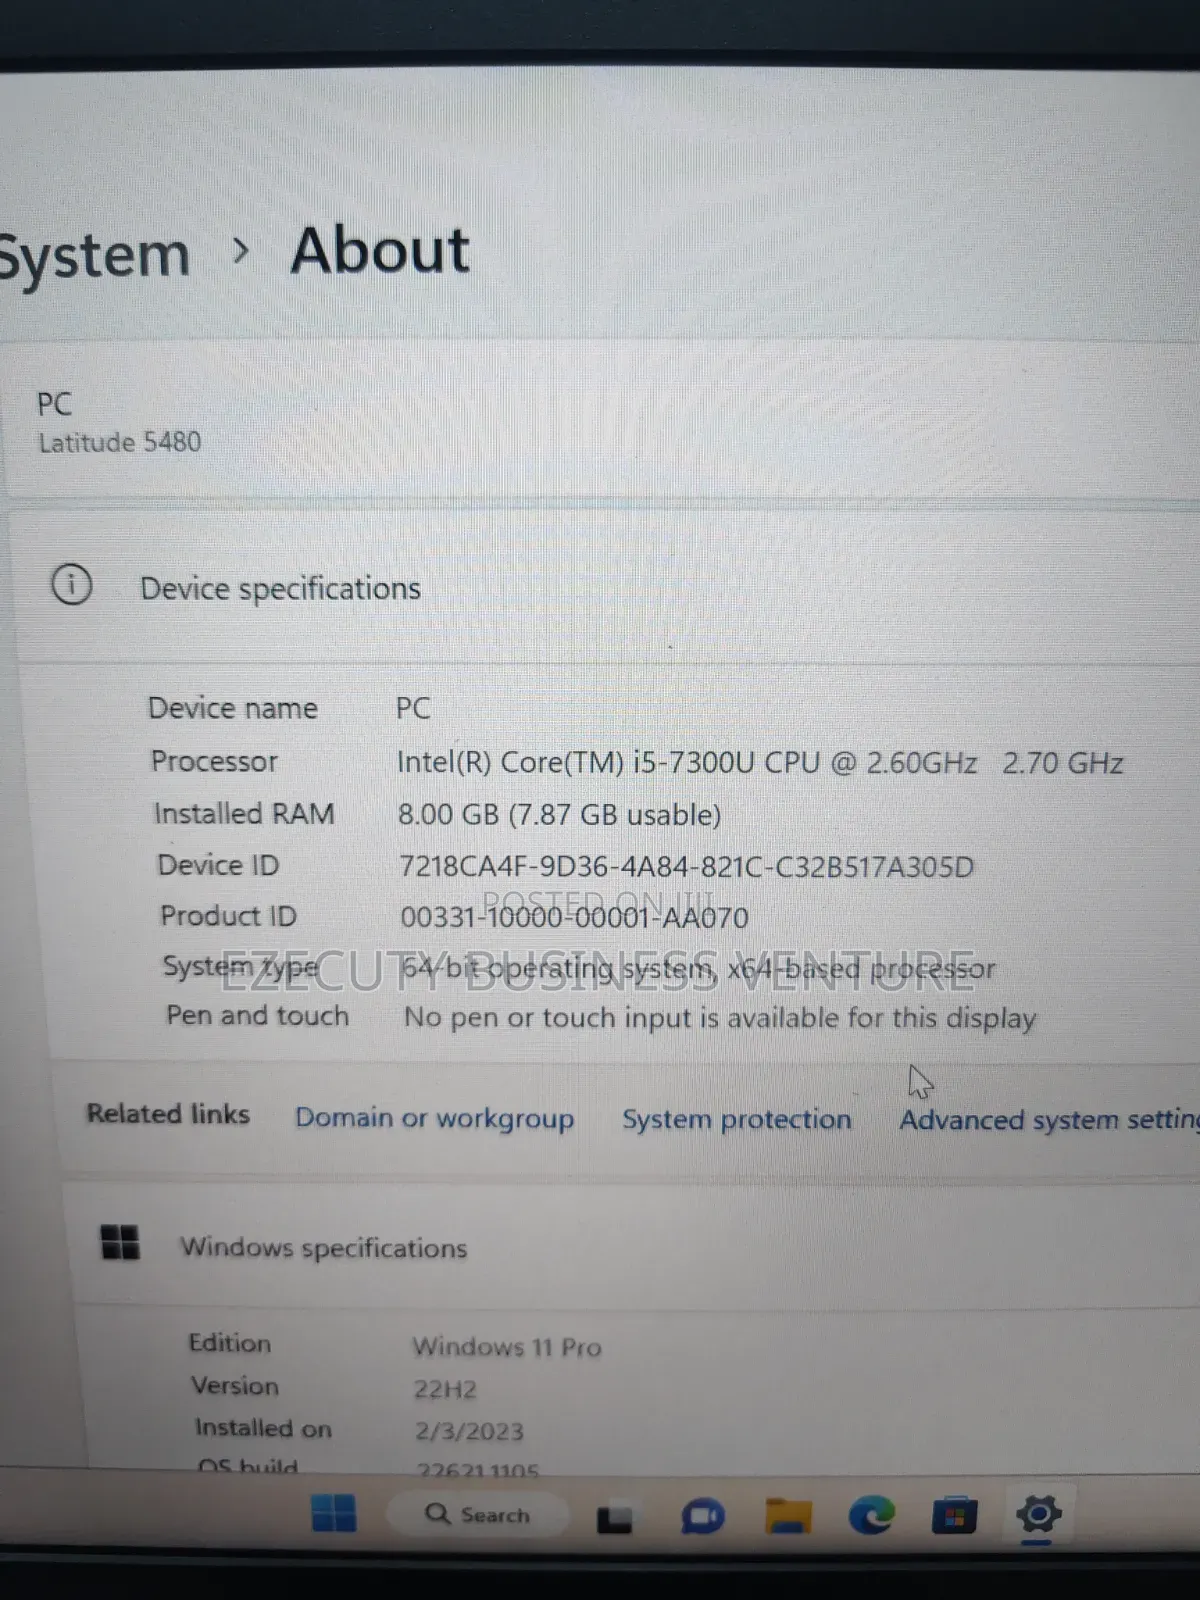Launch Microsoft Edge from taskbar

coord(872,1516)
